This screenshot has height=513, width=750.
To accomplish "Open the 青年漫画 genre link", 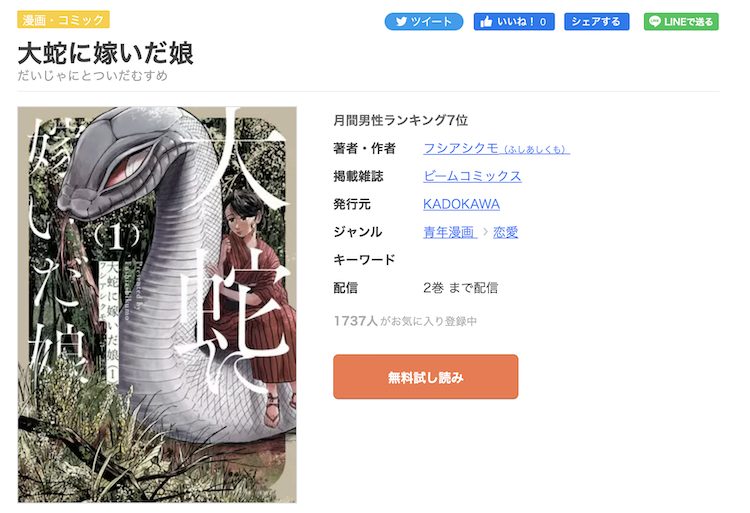I will (x=450, y=232).
